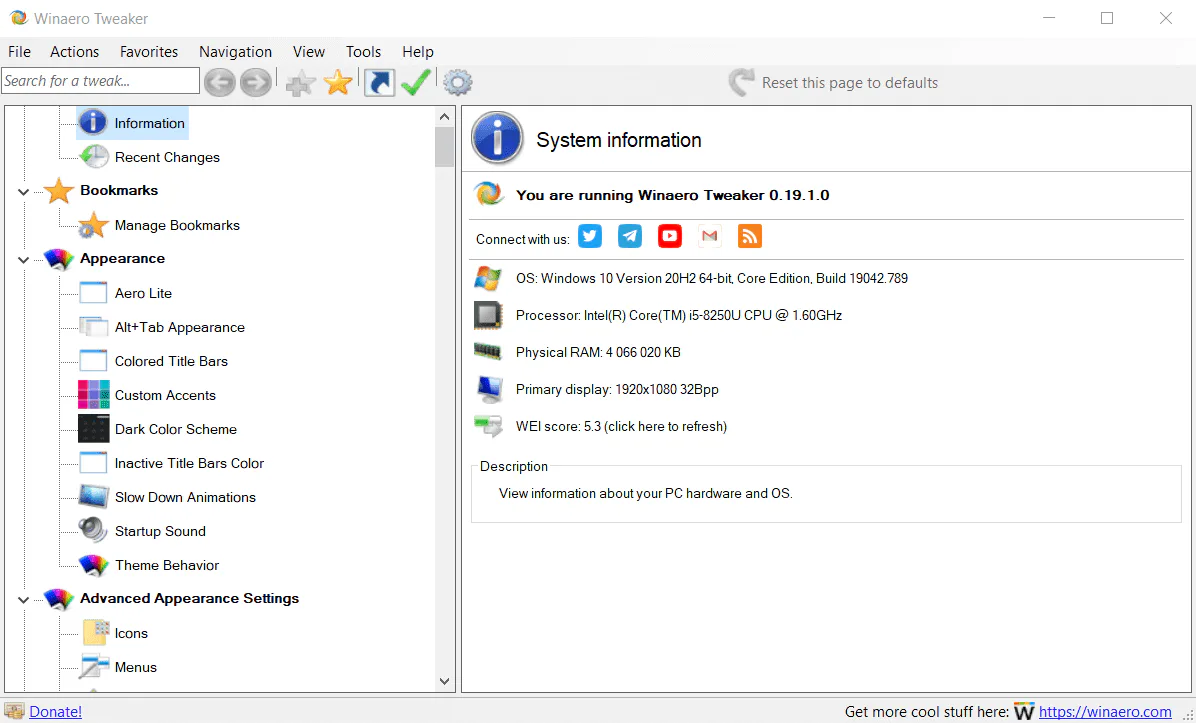The height and width of the screenshot is (723, 1196).
Task: Click the Donate! link
Action: point(56,712)
